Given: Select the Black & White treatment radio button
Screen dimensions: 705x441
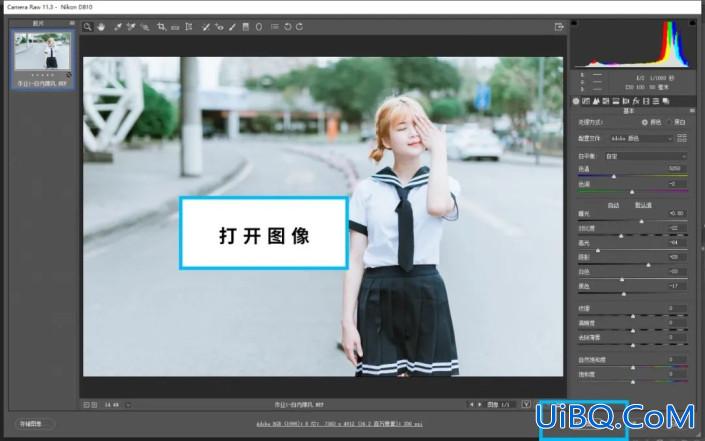Looking at the screenshot, I should click(x=669, y=122).
